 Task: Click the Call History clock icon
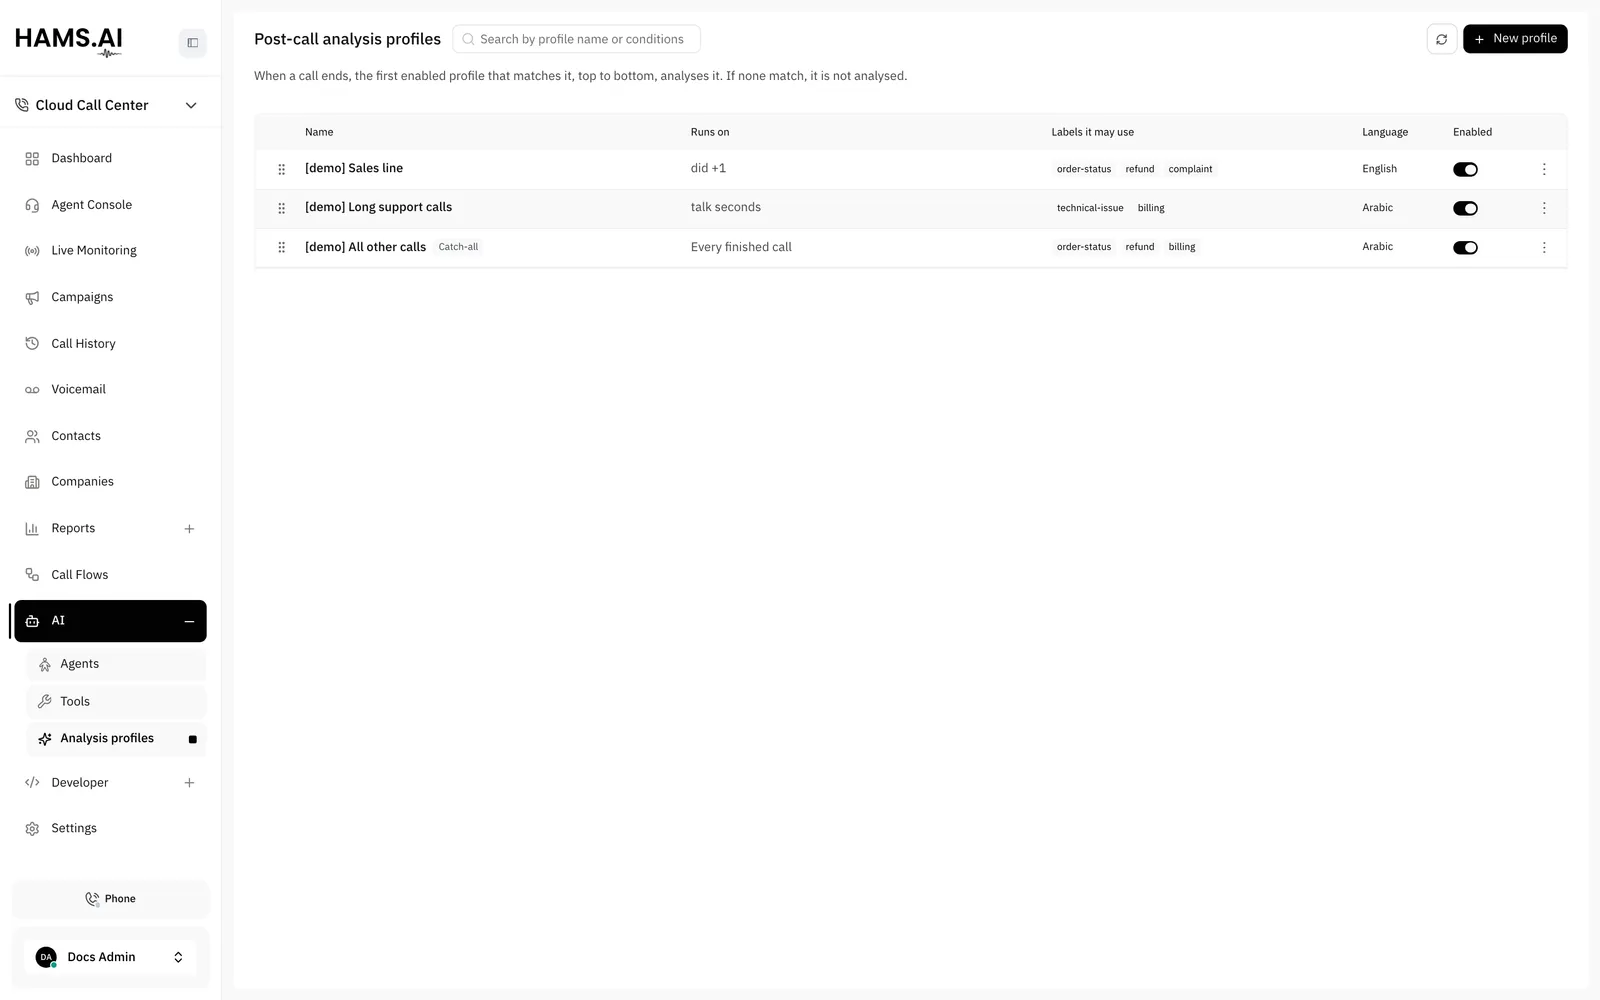(32, 343)
